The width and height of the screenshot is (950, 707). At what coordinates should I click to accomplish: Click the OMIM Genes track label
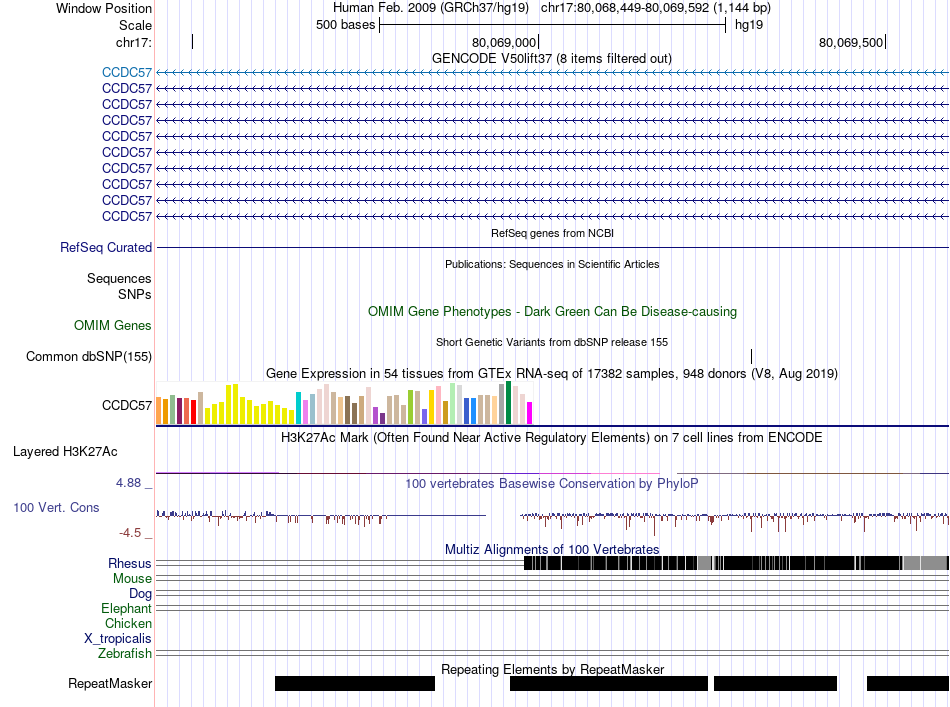click(113, 326)
